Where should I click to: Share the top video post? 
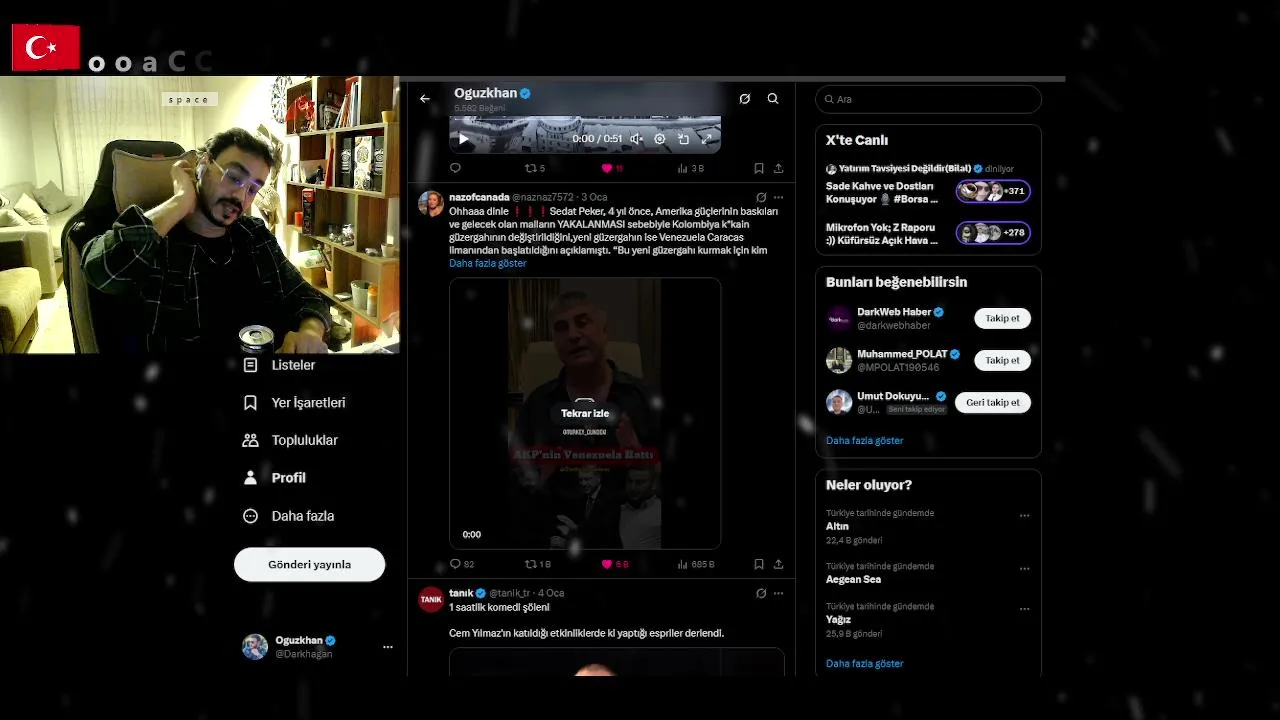[778, 168]
